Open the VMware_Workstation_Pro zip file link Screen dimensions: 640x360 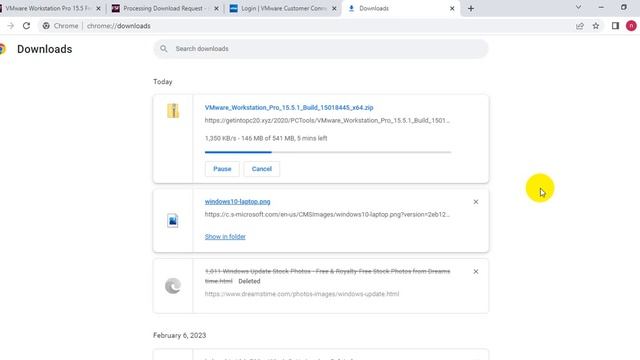[289, 107]
